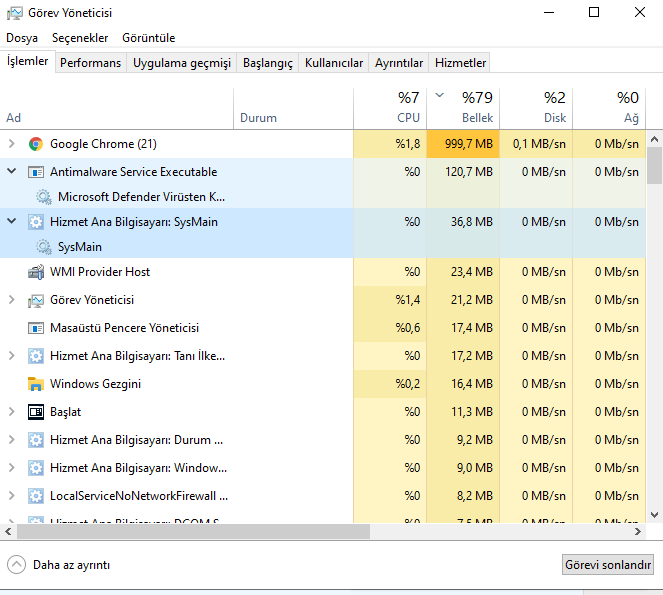Click the vertical scrollbar up arrow
Image resolution: width=663 pixels, height=595 pixels.
pyautogui.click(x=655, y=139)
